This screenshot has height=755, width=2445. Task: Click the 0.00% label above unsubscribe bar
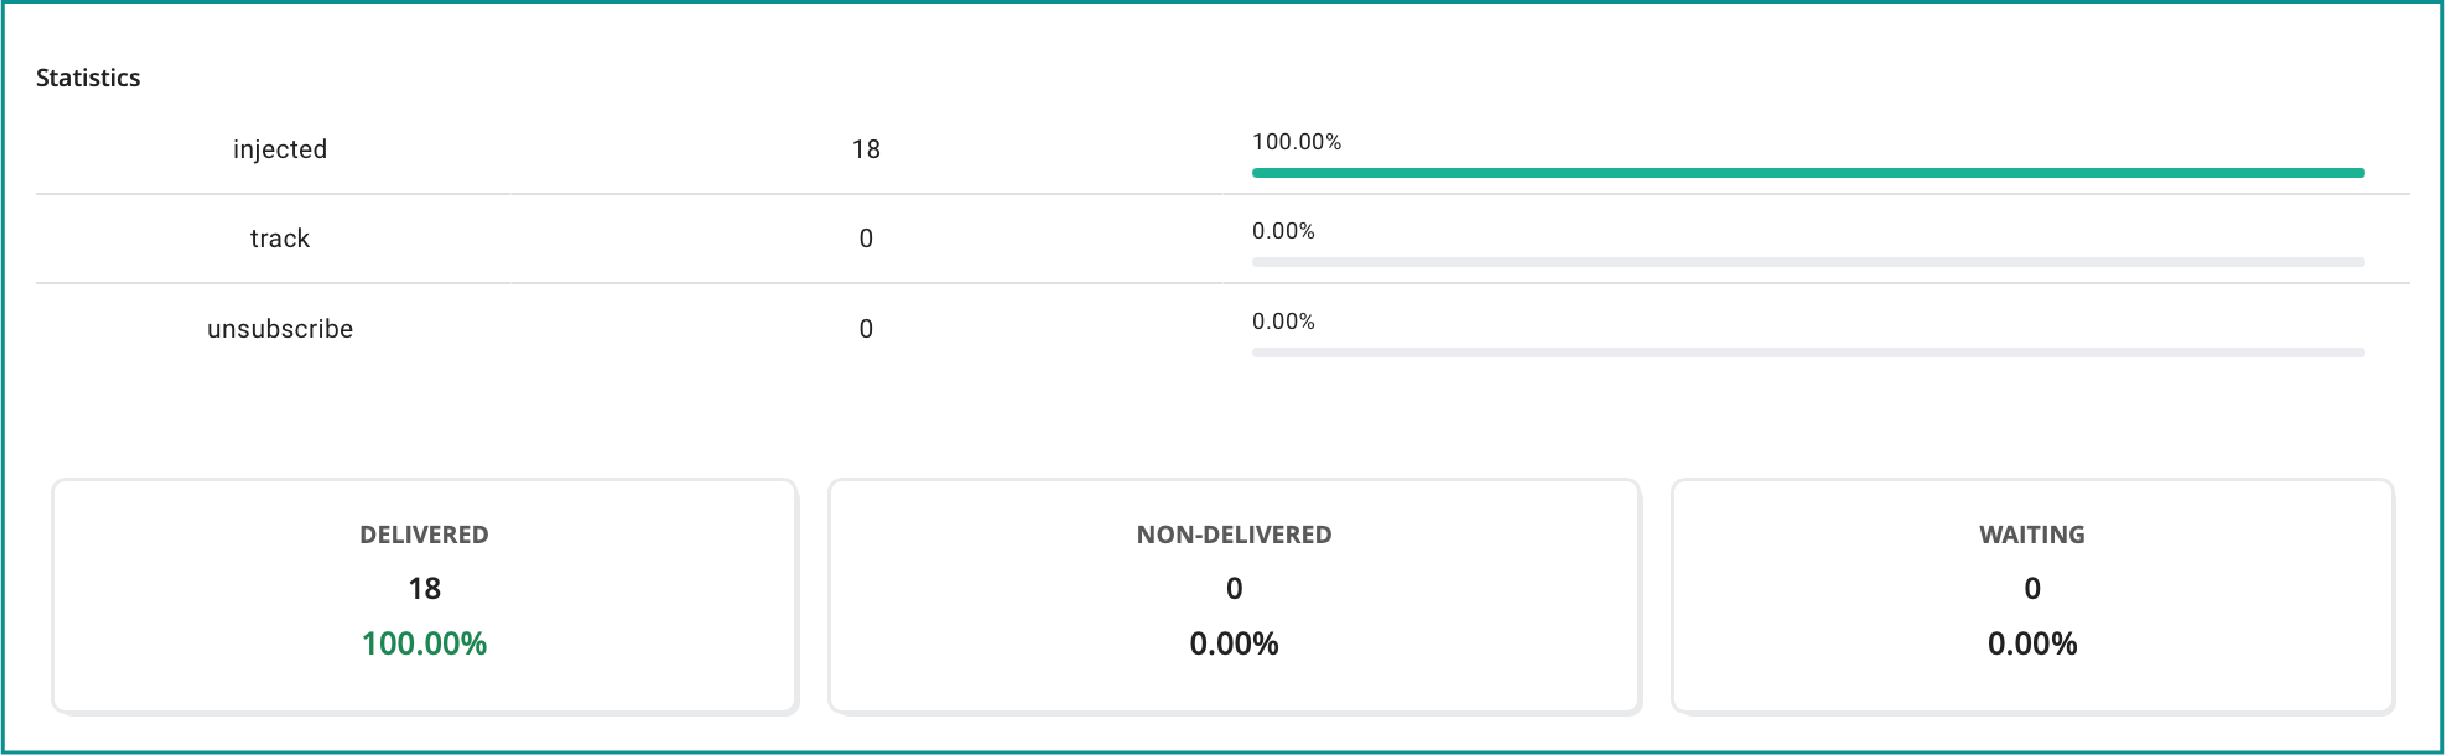click(1283, 321)
